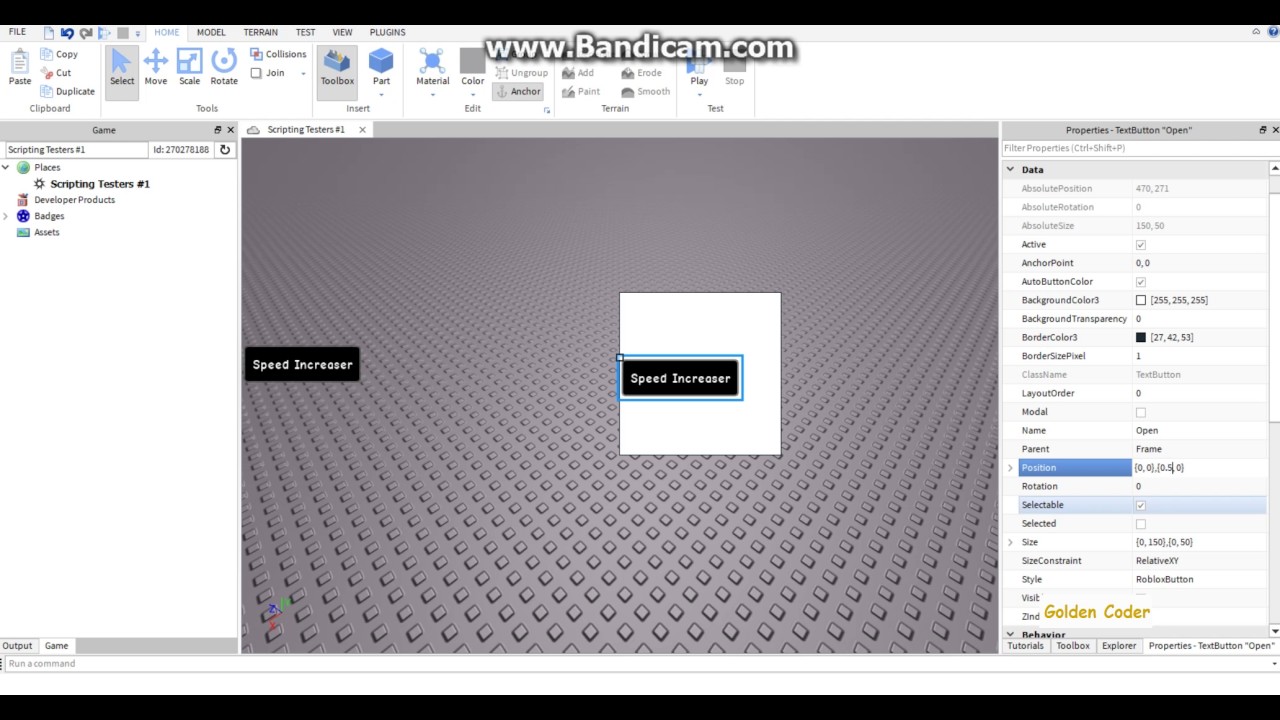Click the Color icon
The height and width of the screenshot is (720, 1280).
472,61
